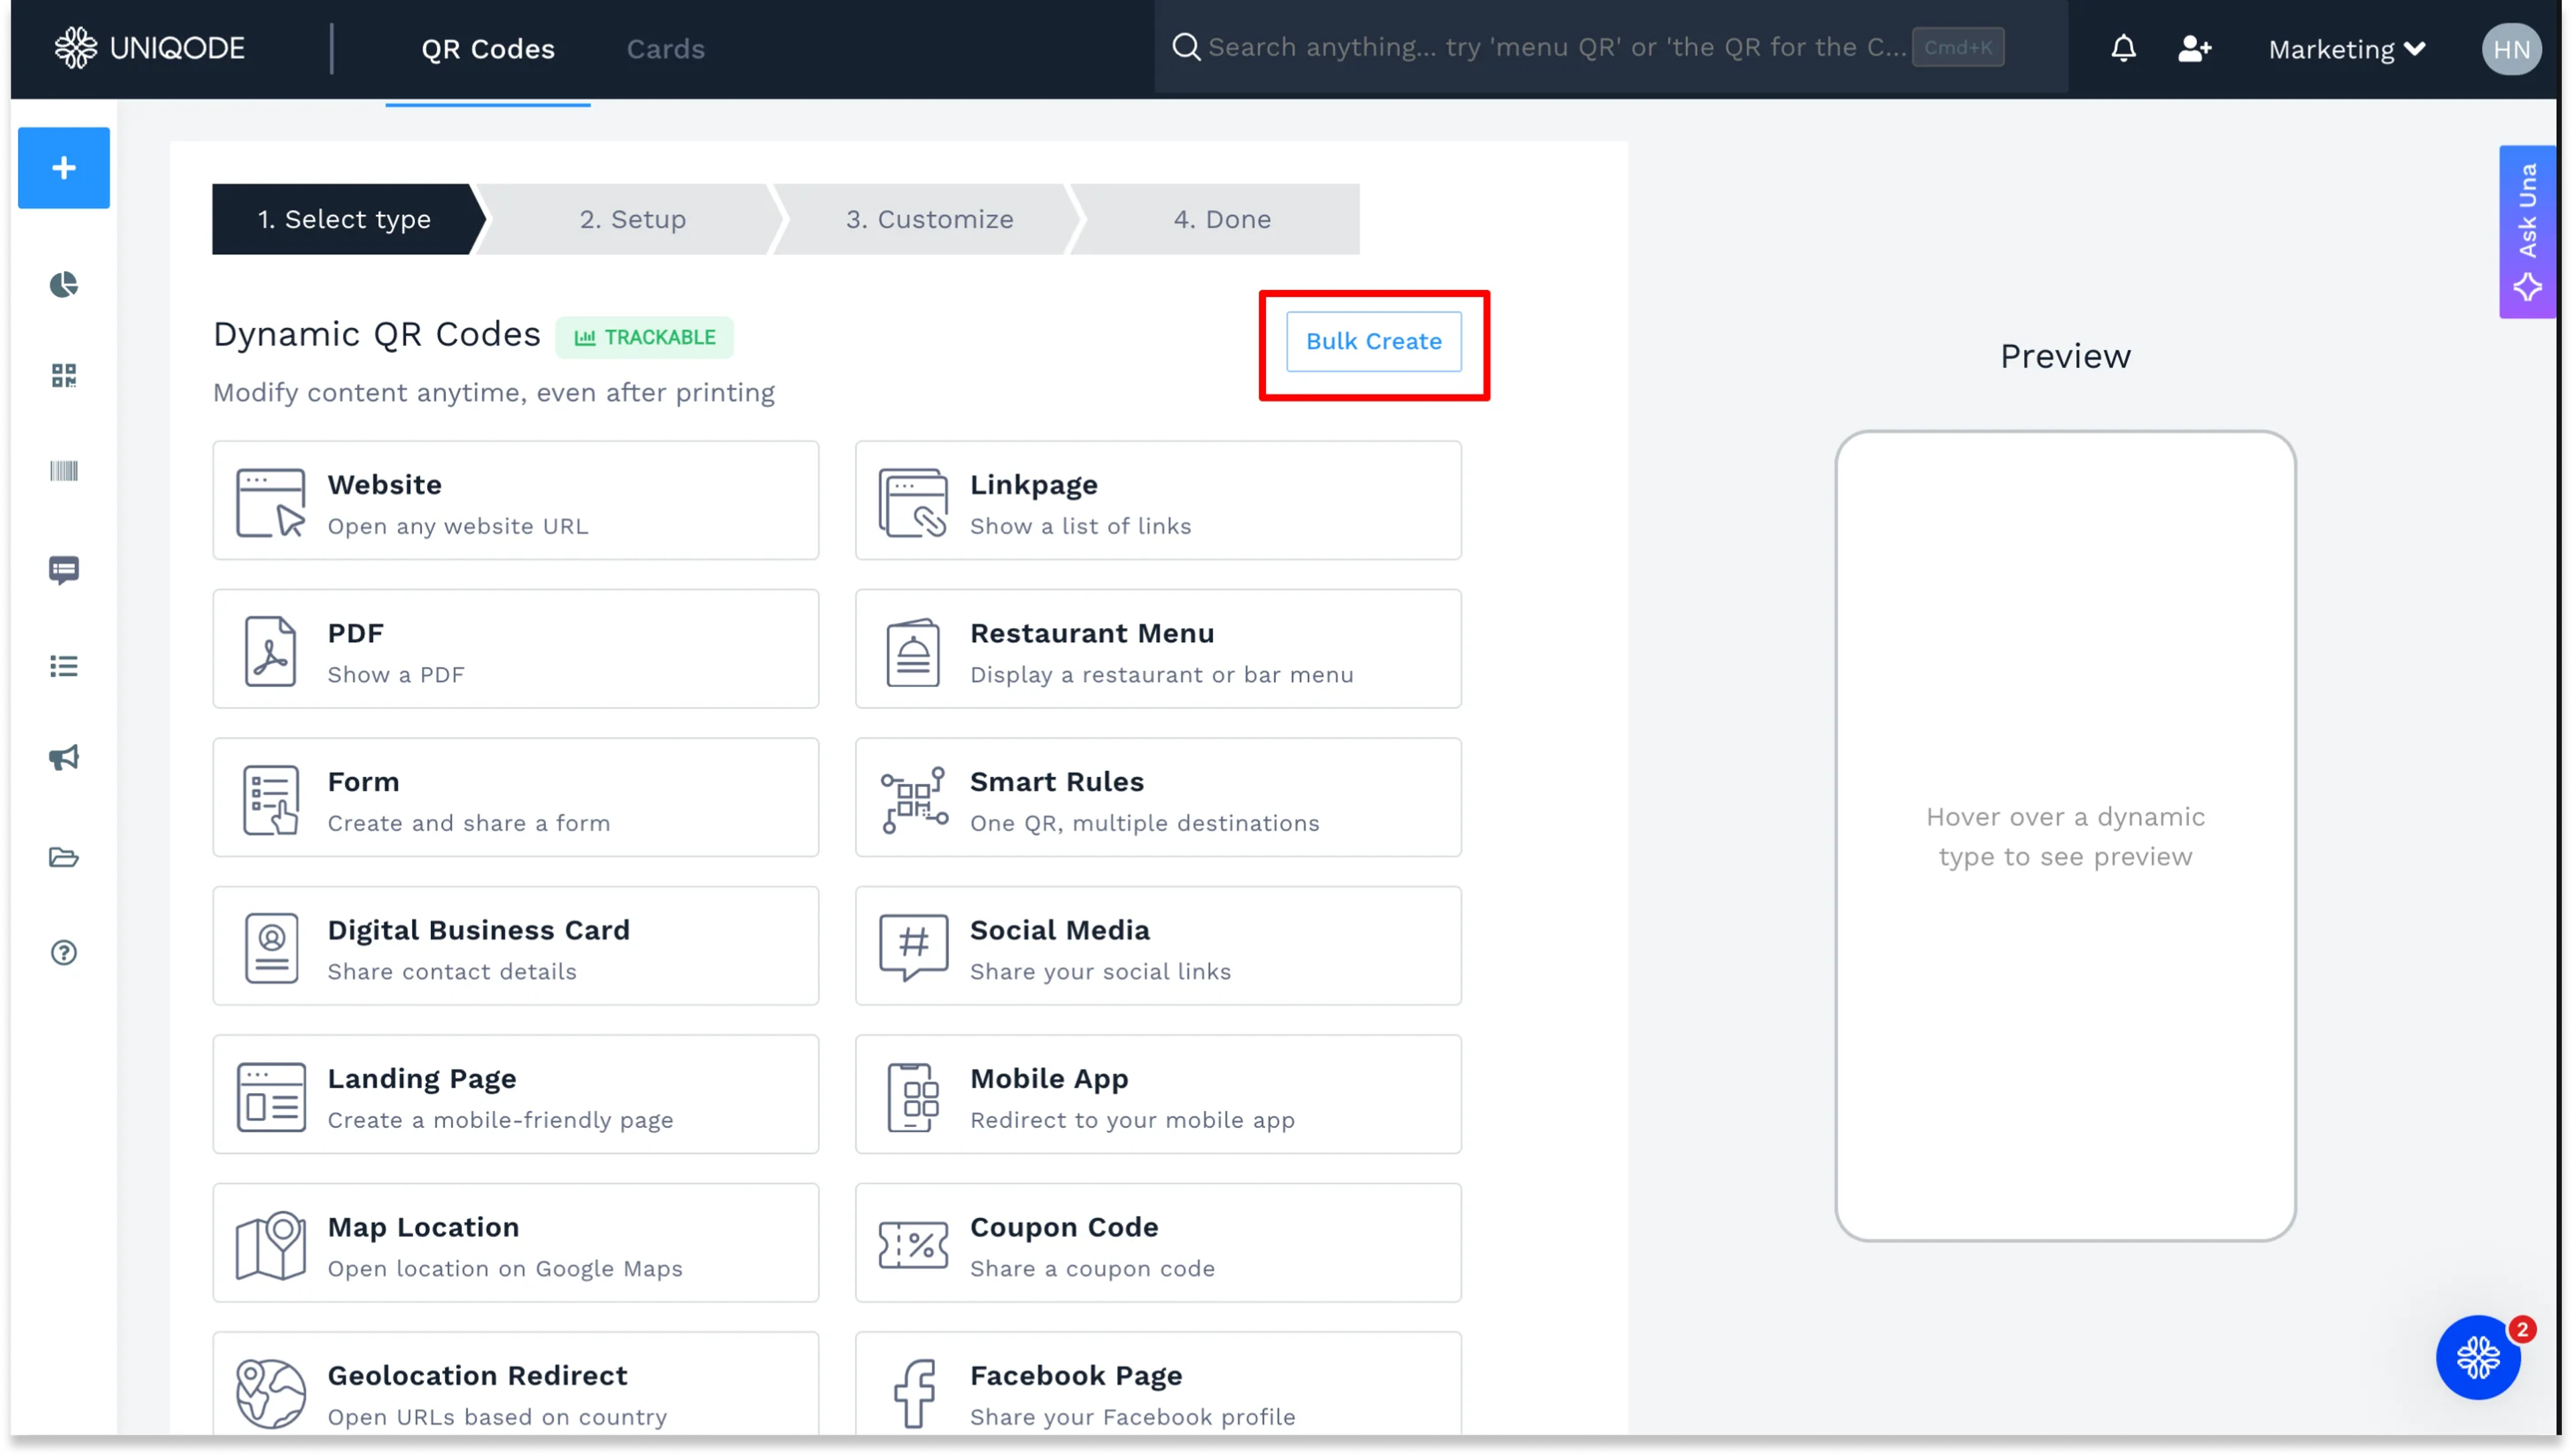Click the Linkpage icon

pos(913,502)
